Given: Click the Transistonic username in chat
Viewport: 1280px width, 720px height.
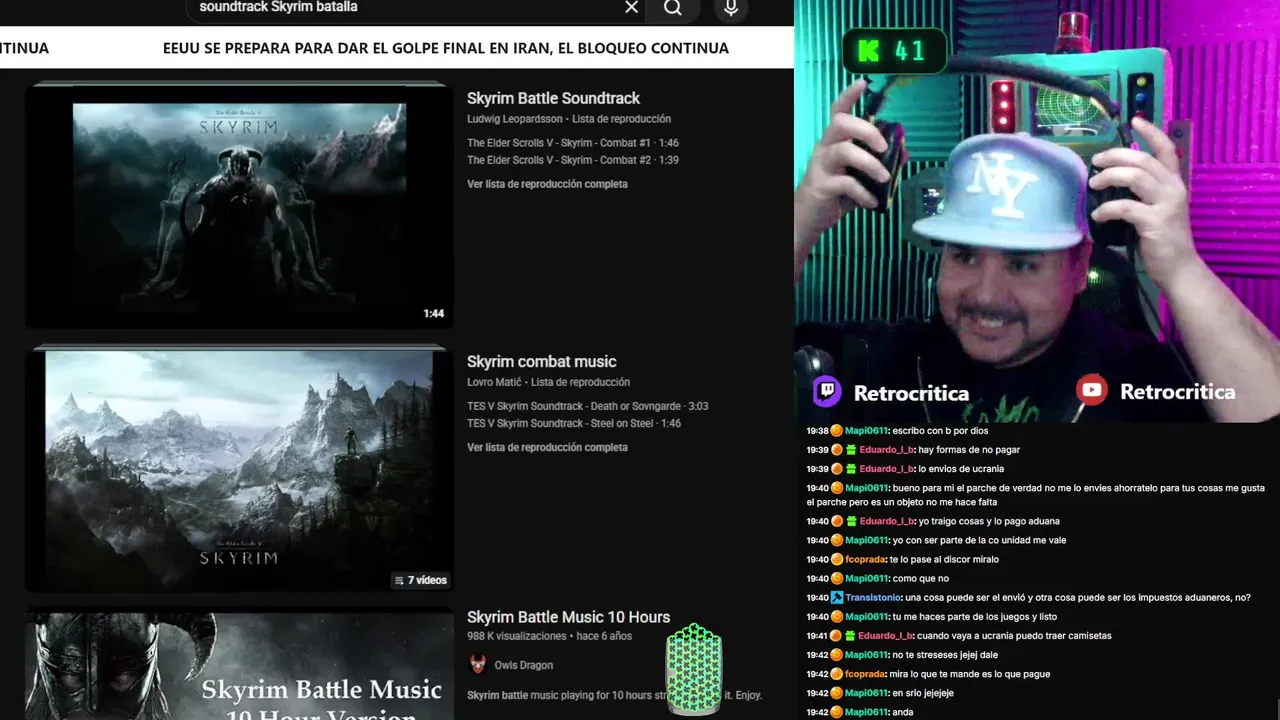Looking at the screenshot, I should pos(874,597).
